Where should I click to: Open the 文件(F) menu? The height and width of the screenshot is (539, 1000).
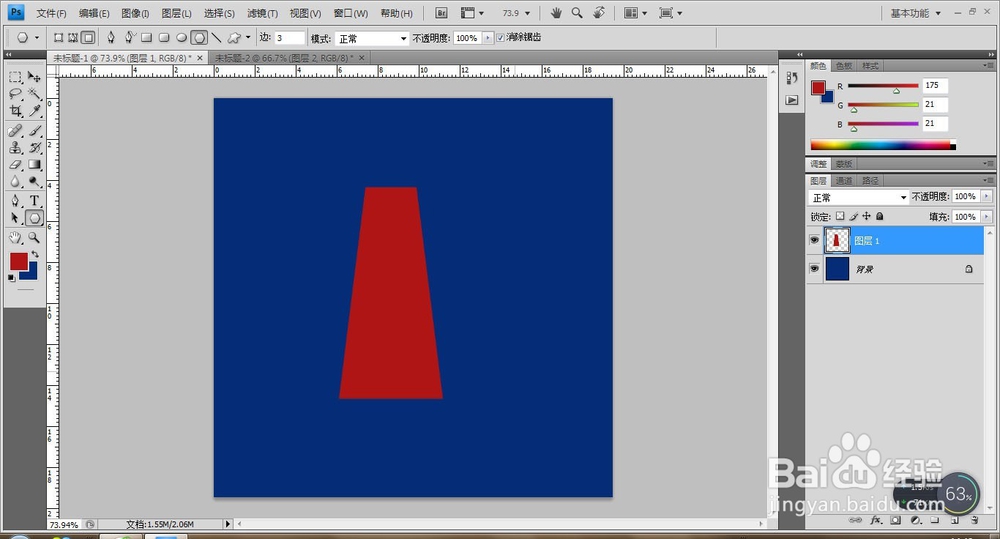coord(51,13)
